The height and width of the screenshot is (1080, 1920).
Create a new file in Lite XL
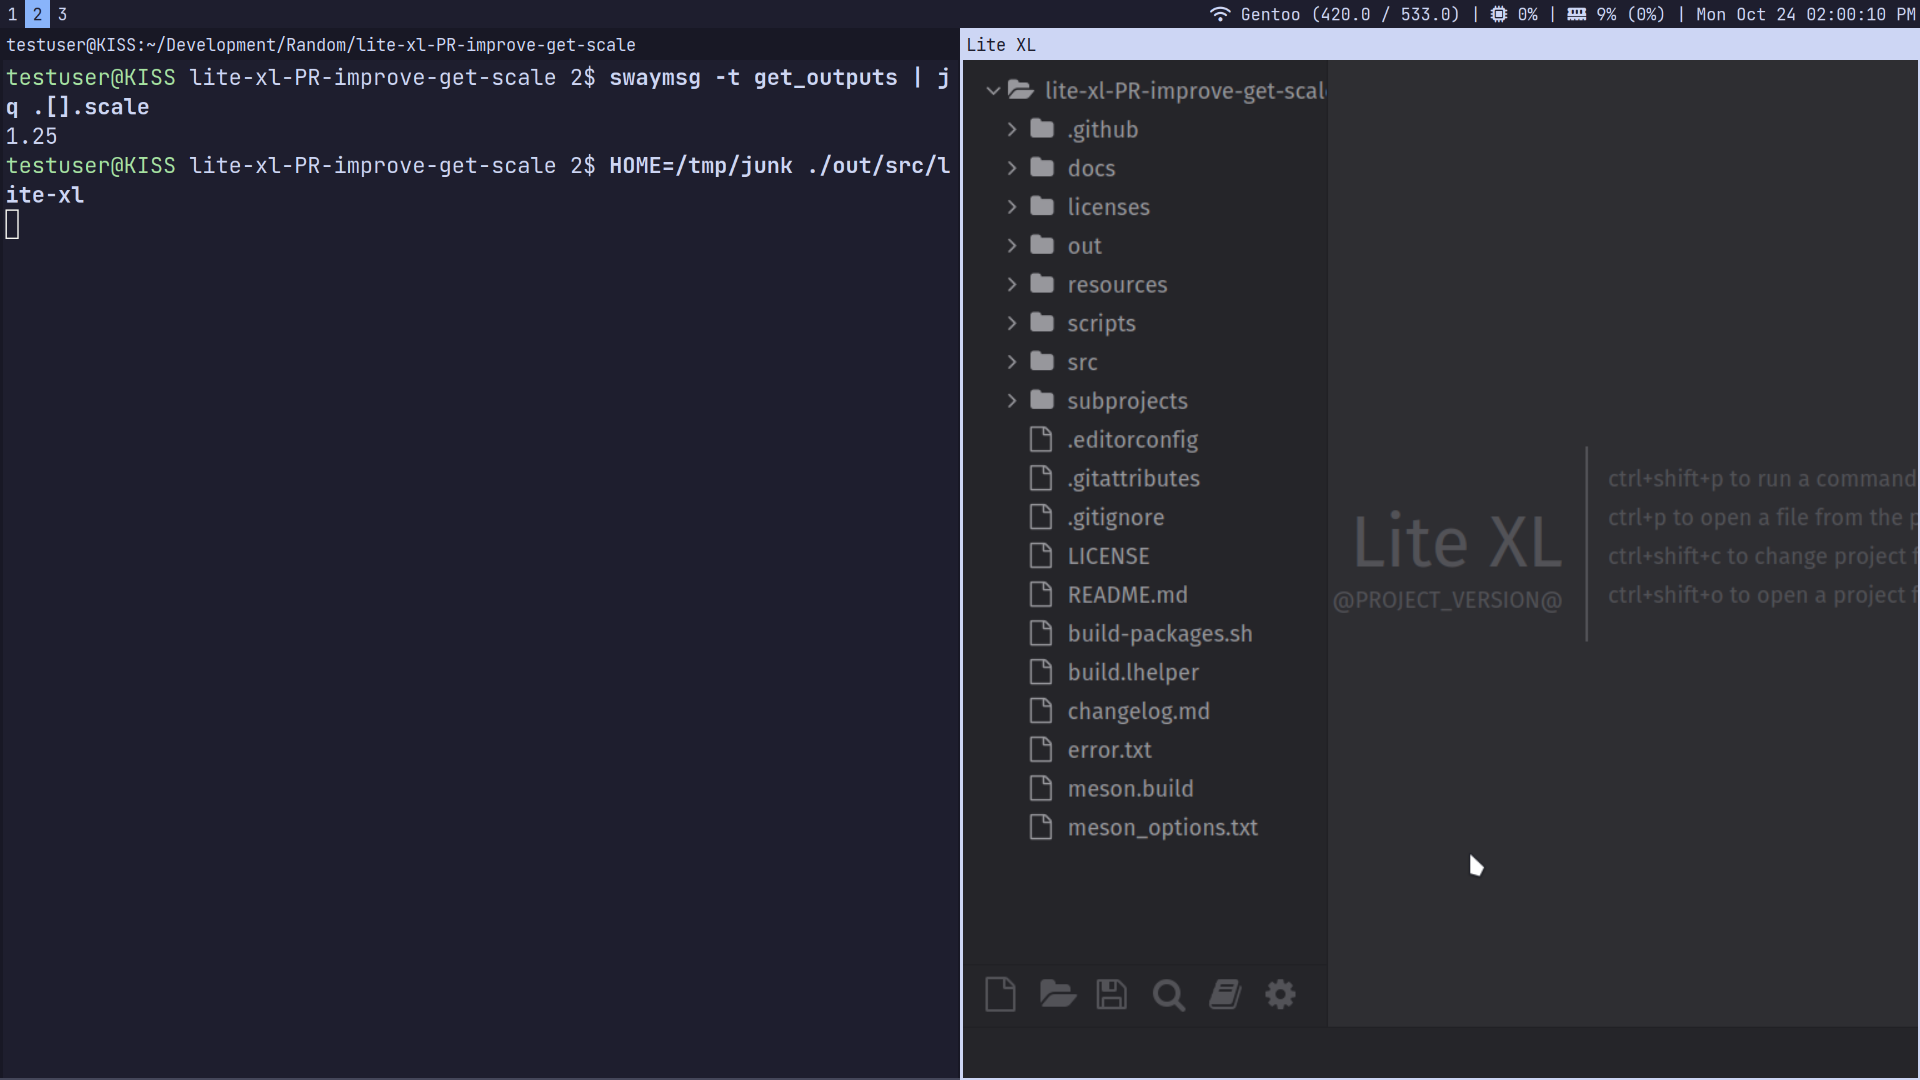tap(999, 994)
